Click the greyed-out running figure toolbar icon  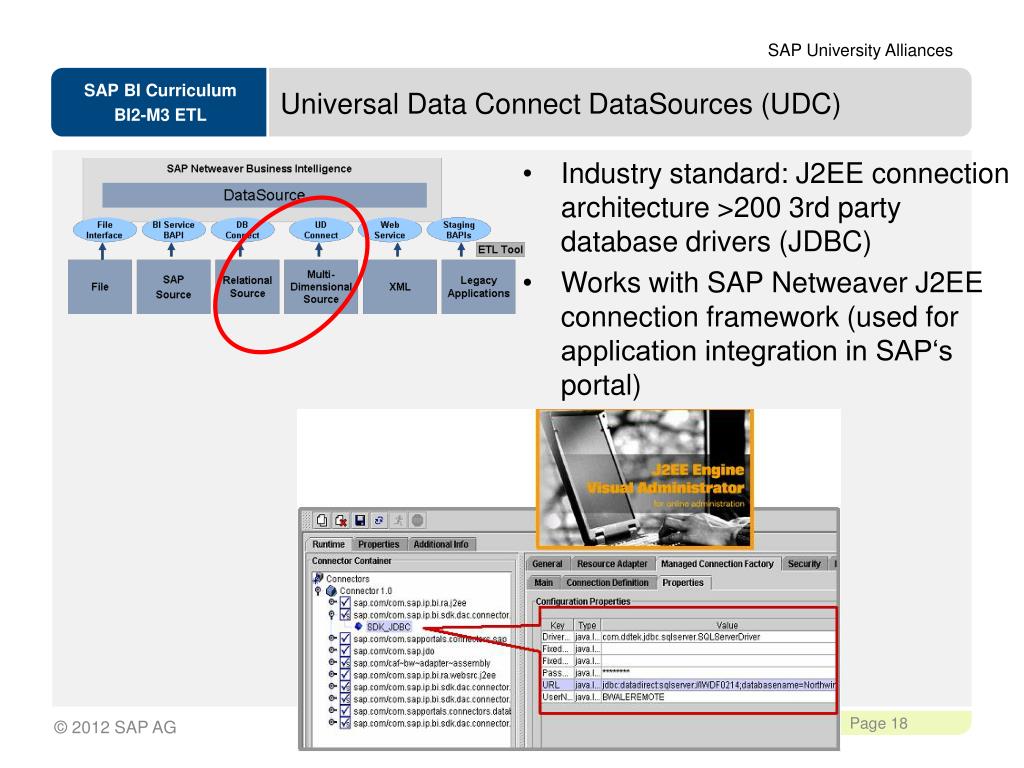pos(398,520)
